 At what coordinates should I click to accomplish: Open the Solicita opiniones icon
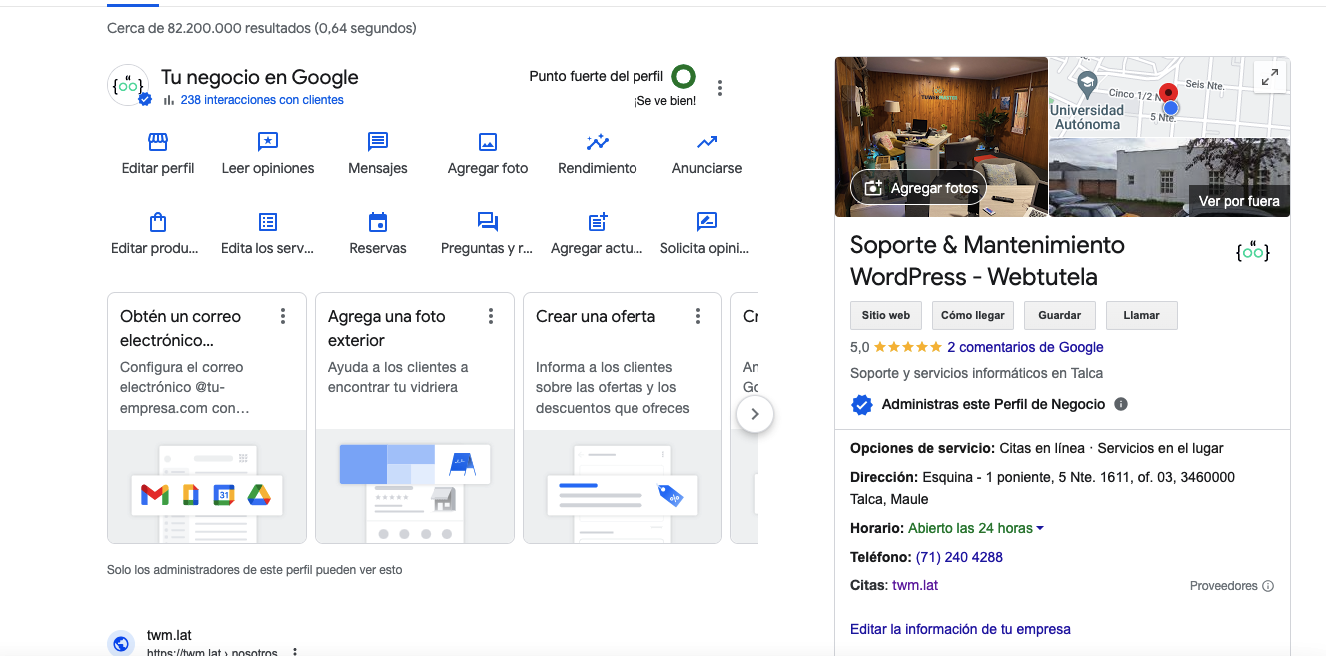pyautogui.click(x=705, y=222)
